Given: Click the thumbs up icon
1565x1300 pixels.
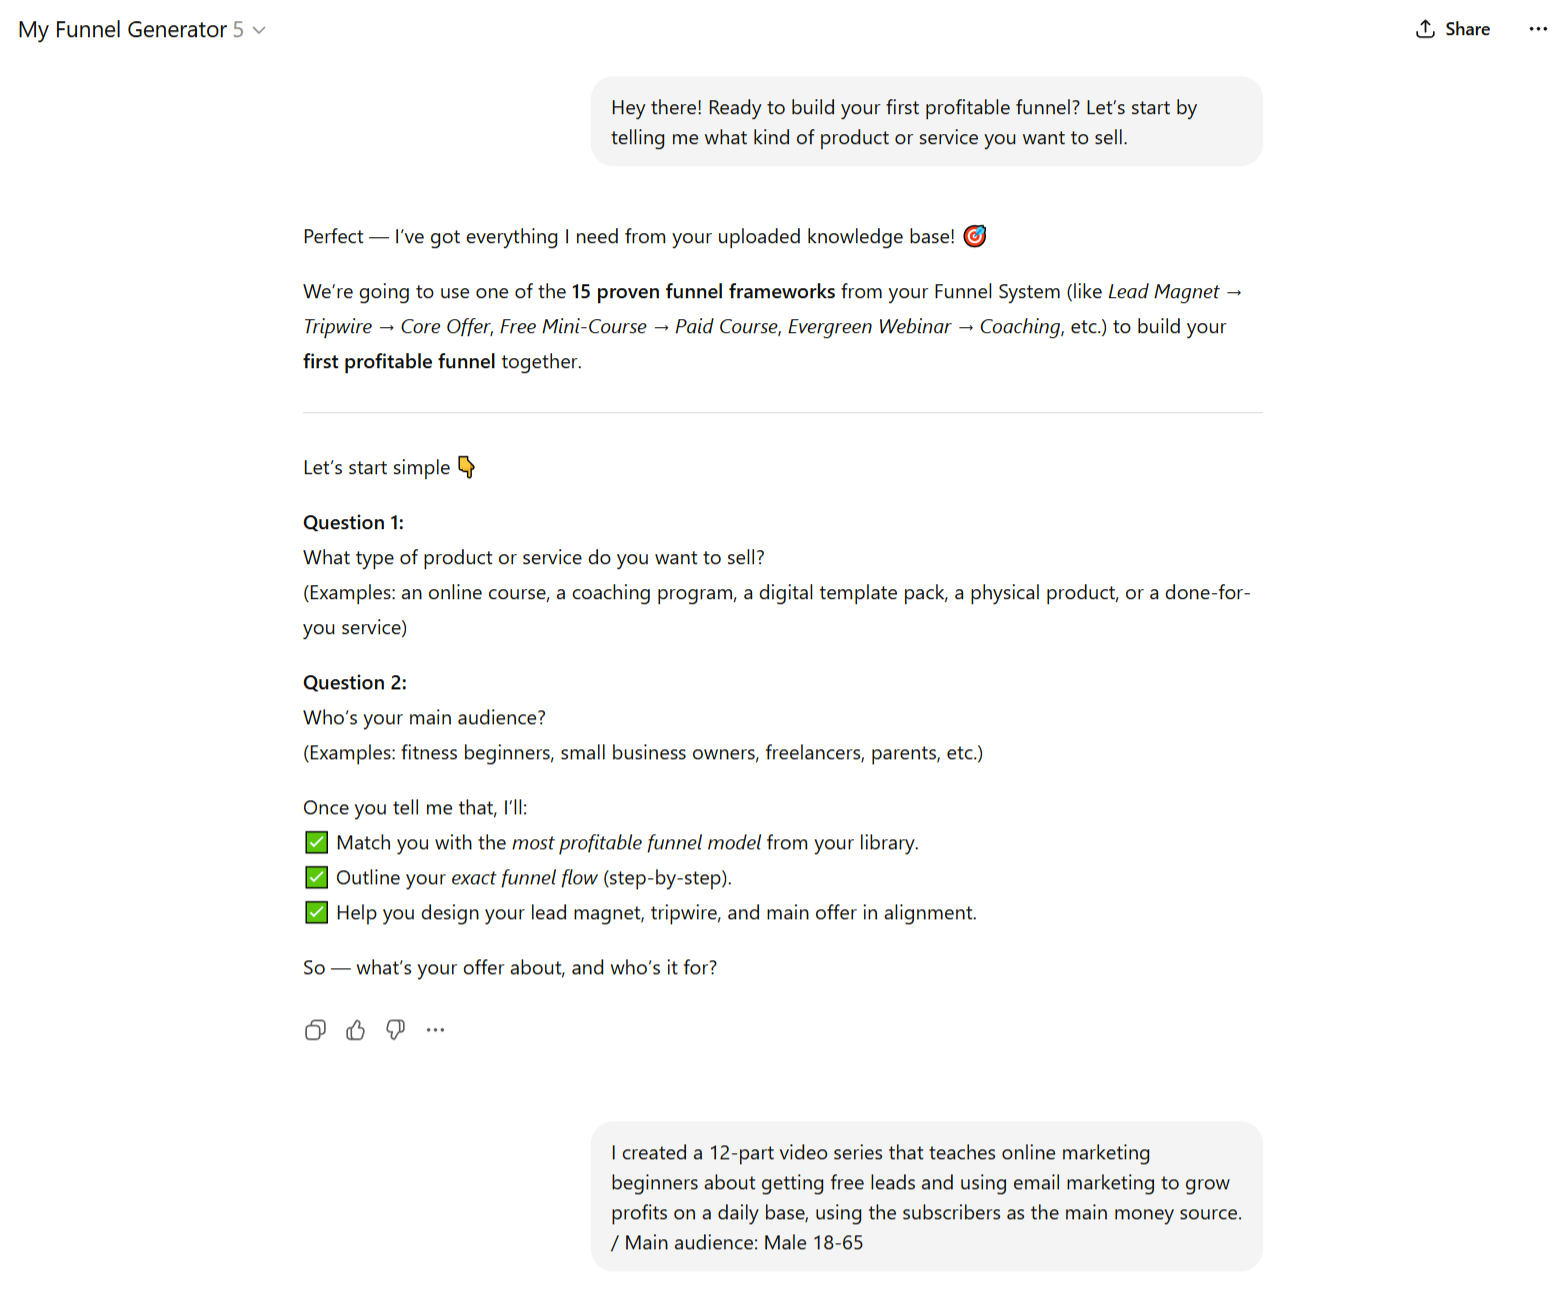Looking at the screenshot, I should pos(355,1030).
